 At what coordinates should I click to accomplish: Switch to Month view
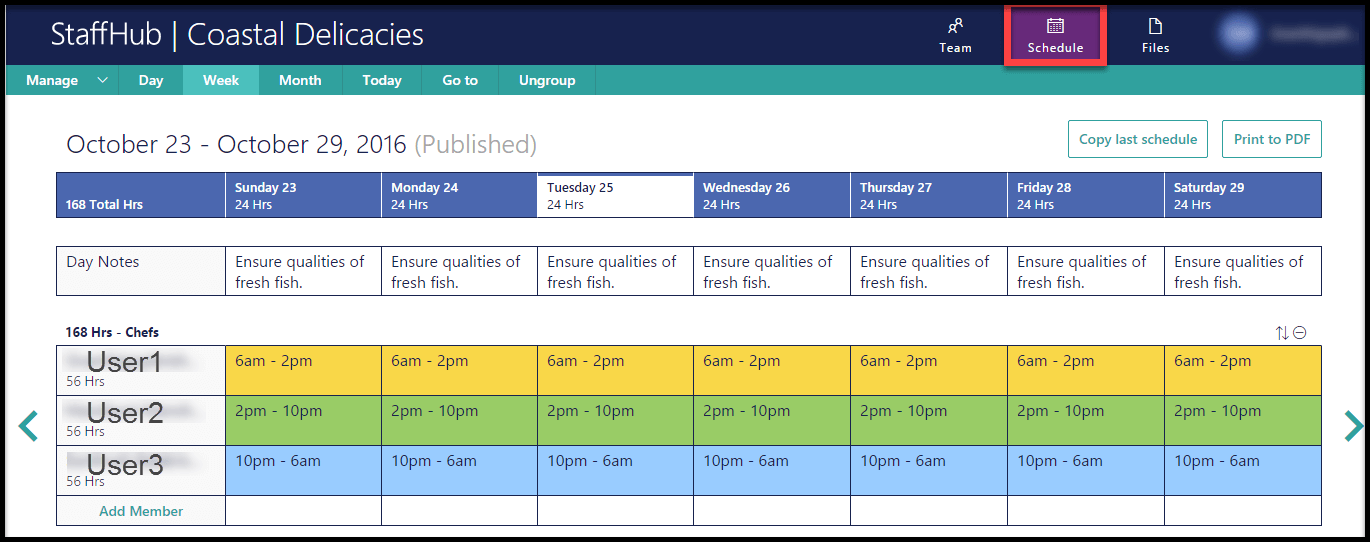click(x=300, y=80)
